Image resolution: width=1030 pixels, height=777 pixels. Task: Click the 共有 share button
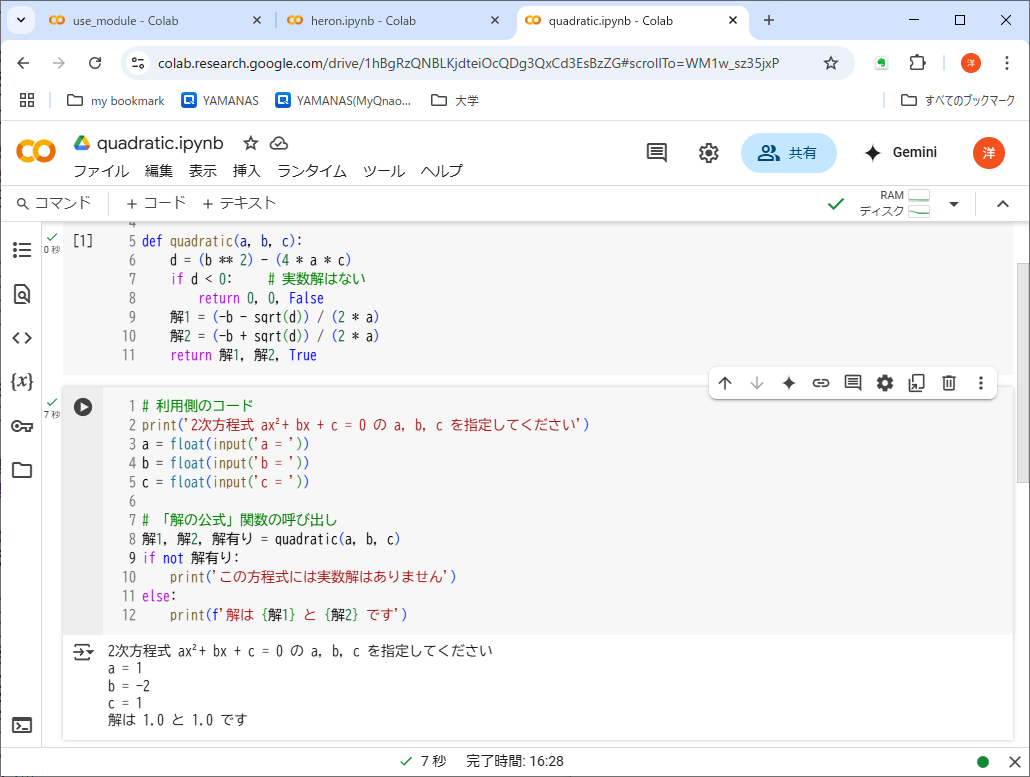[x=788, y=153]
